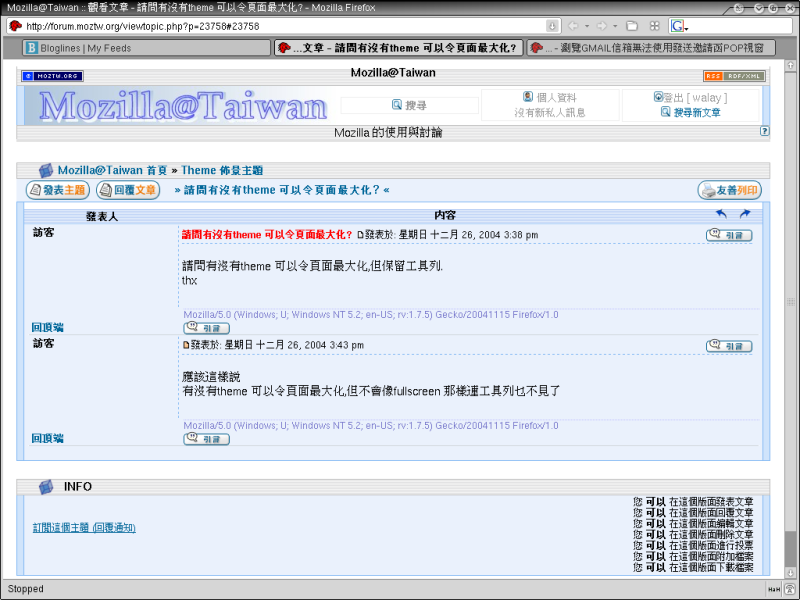Open the Back history dropdown arrow

click(587, 26)
